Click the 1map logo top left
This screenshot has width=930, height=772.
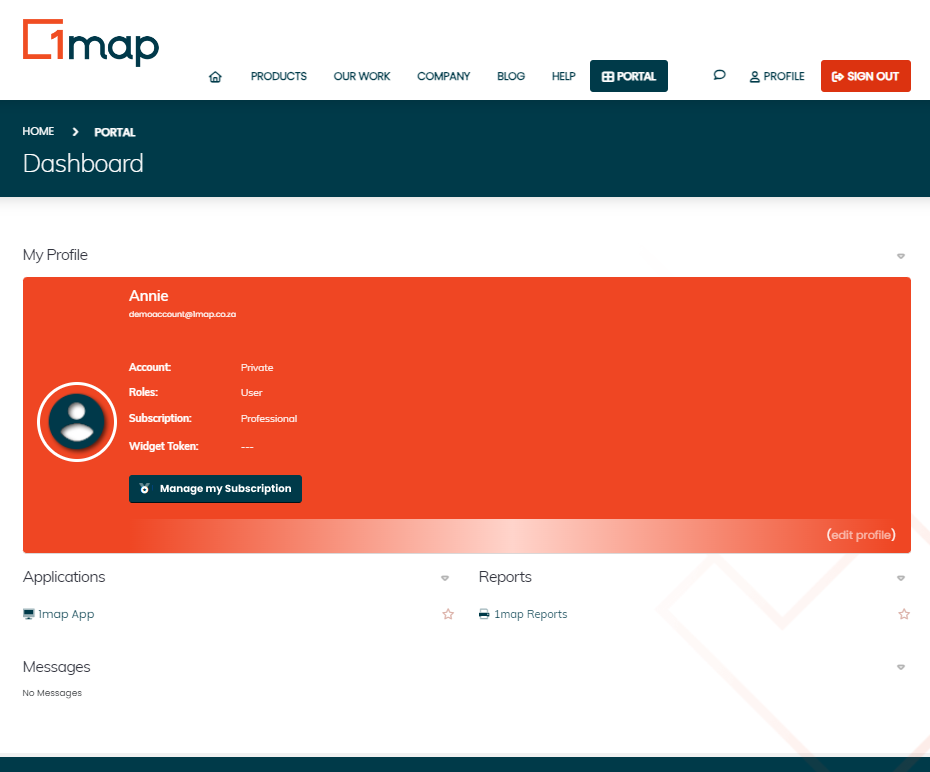[90, 43]
